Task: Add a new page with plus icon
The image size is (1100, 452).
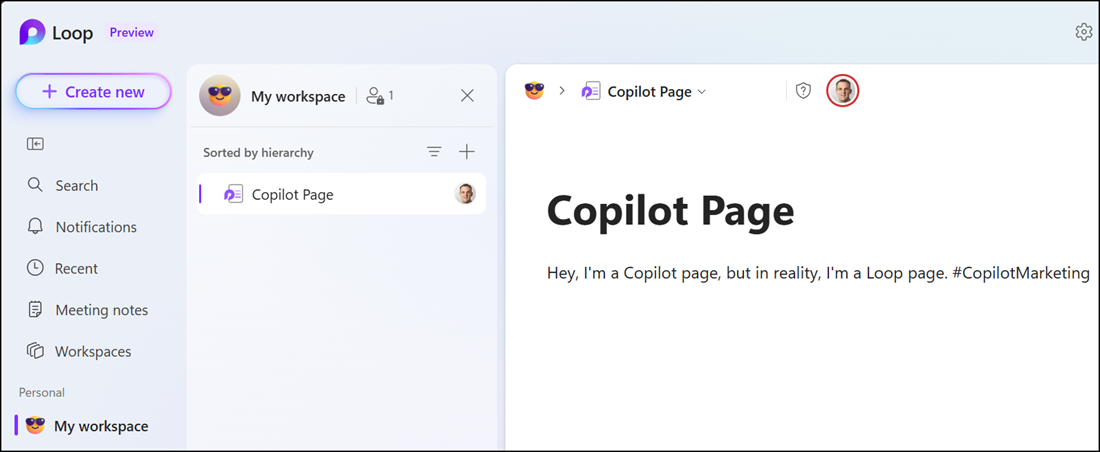Action: click(x=467, y=152)
